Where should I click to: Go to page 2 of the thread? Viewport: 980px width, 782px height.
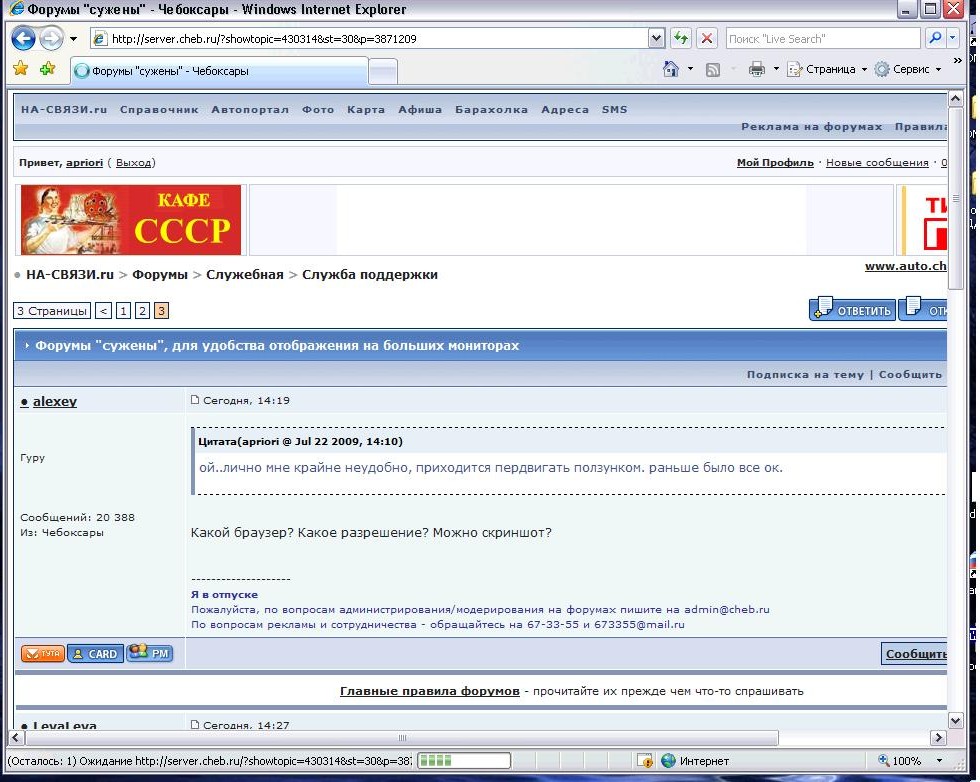tap(143, 311)
